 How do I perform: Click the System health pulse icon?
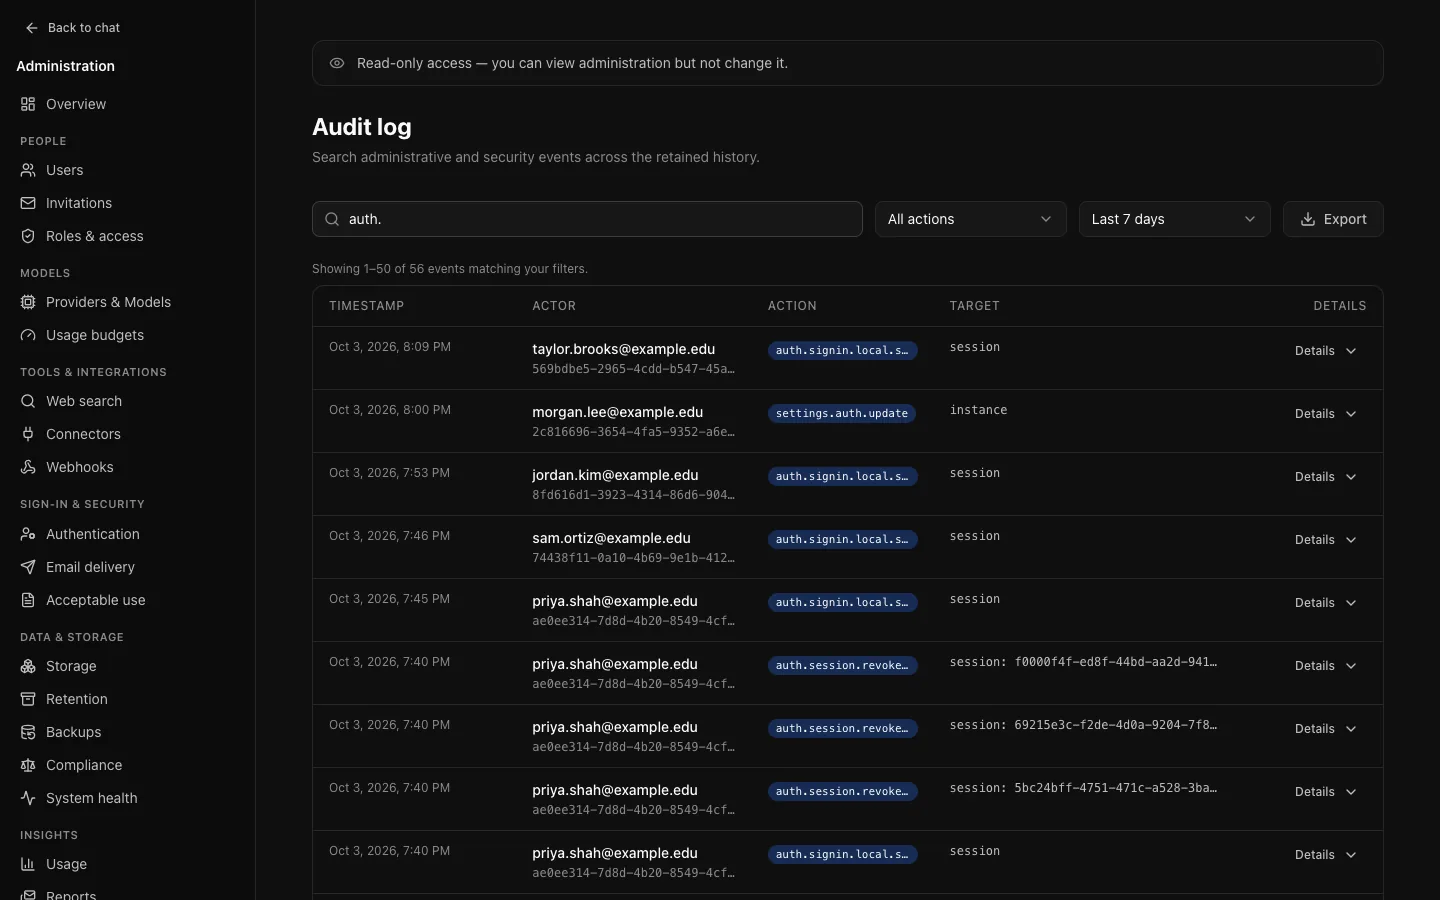[28, 798]
